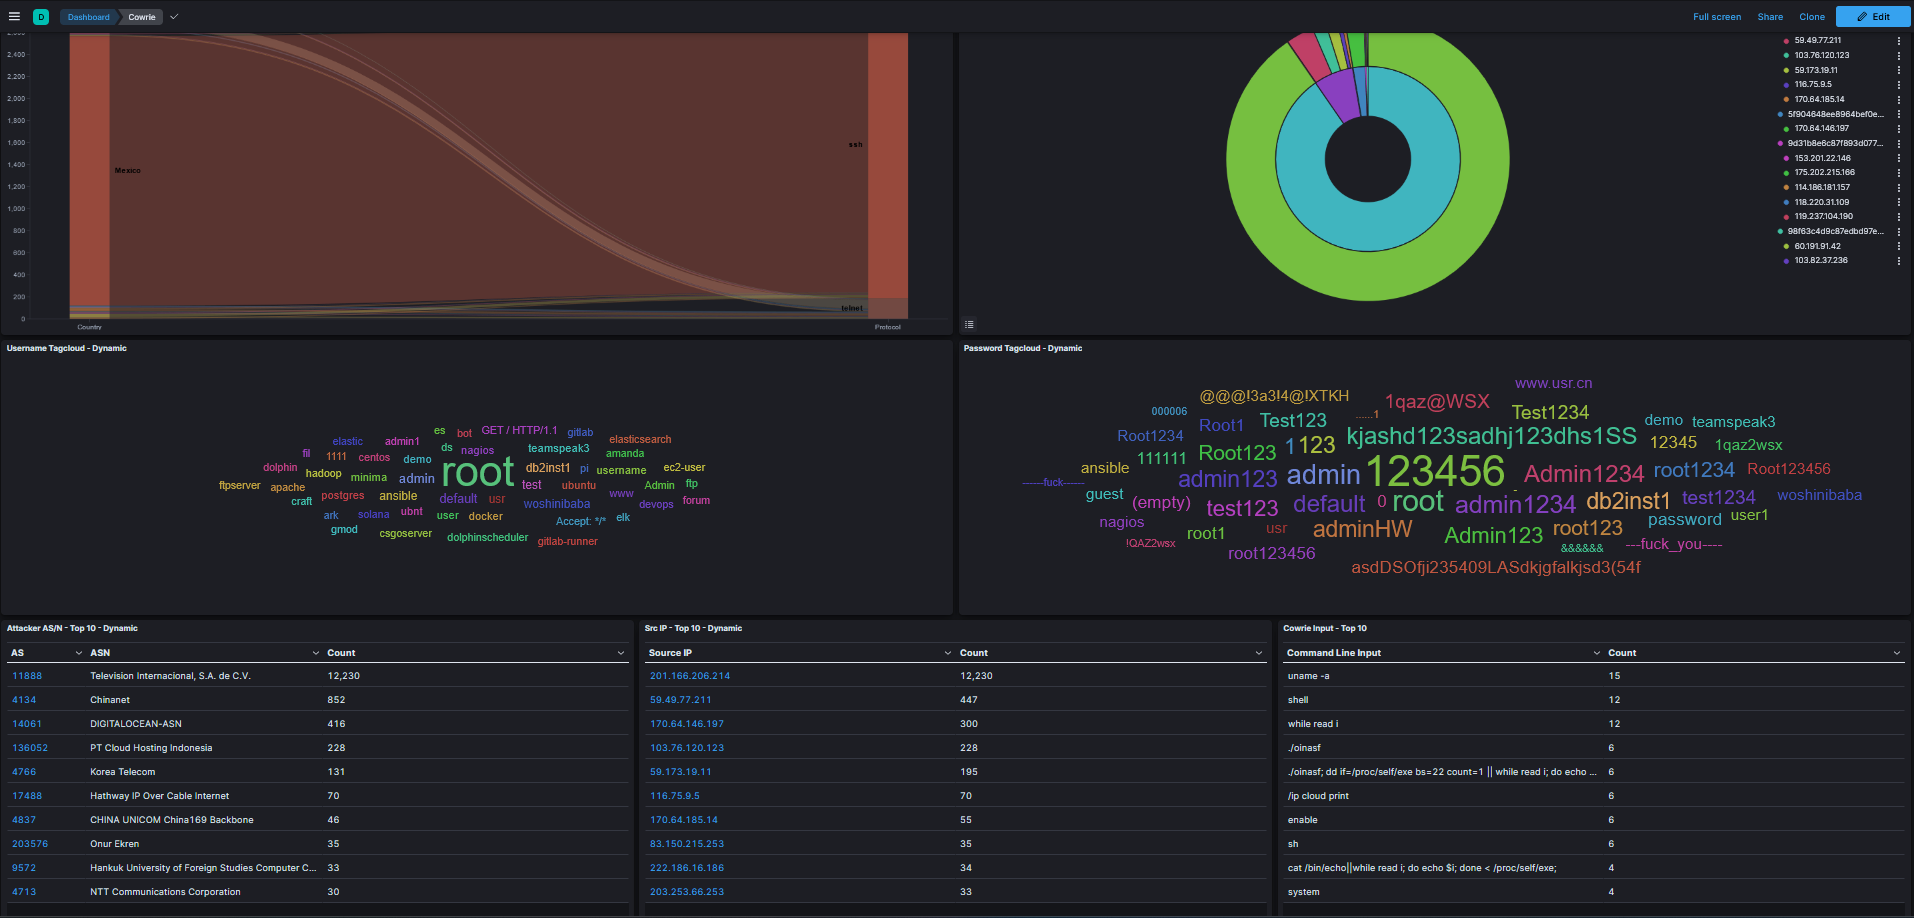Open options for legend 114.186.181.157

[x=1899, y=187]
